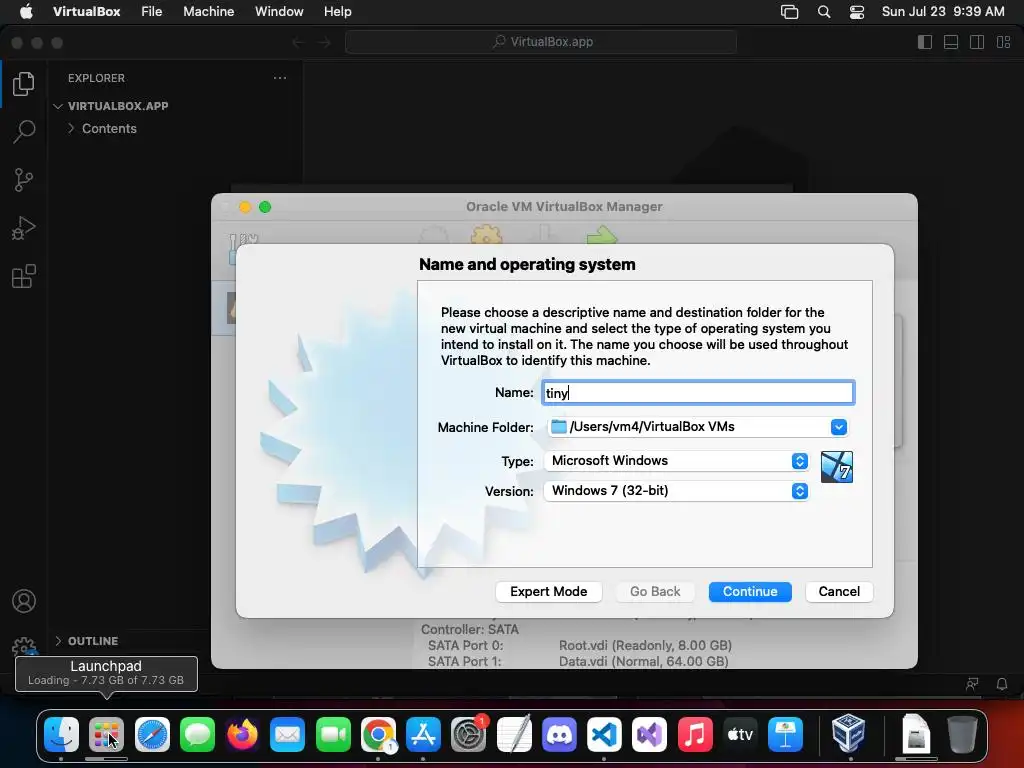This screenshot has height=768, width=1024.
Task: Open the Explorer view in VS Code activity bar
Action: 24,84
